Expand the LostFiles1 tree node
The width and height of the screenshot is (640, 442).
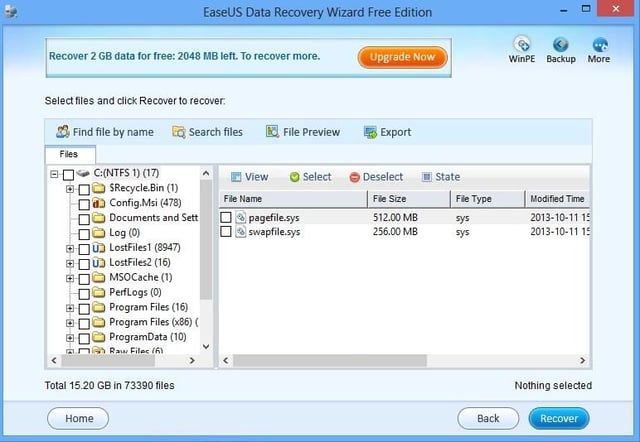coord(70,249)
